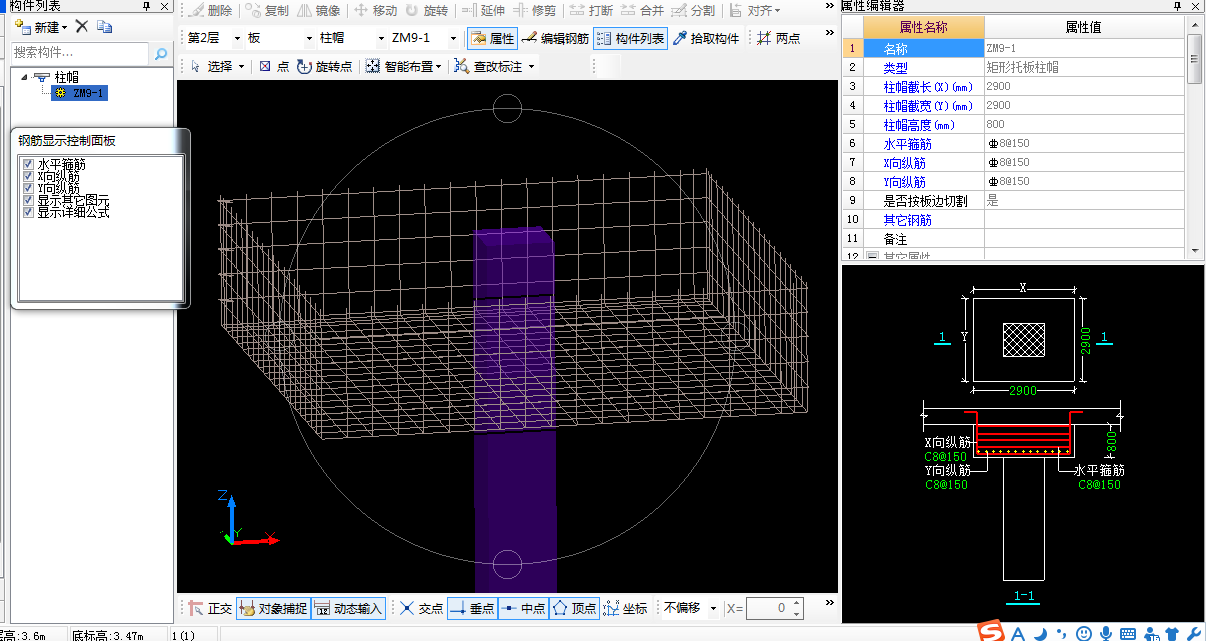This screenshot has width=1206, height=641.
Task: Click the 属性 (Properties) toolbar button
Action: (492, 39)
